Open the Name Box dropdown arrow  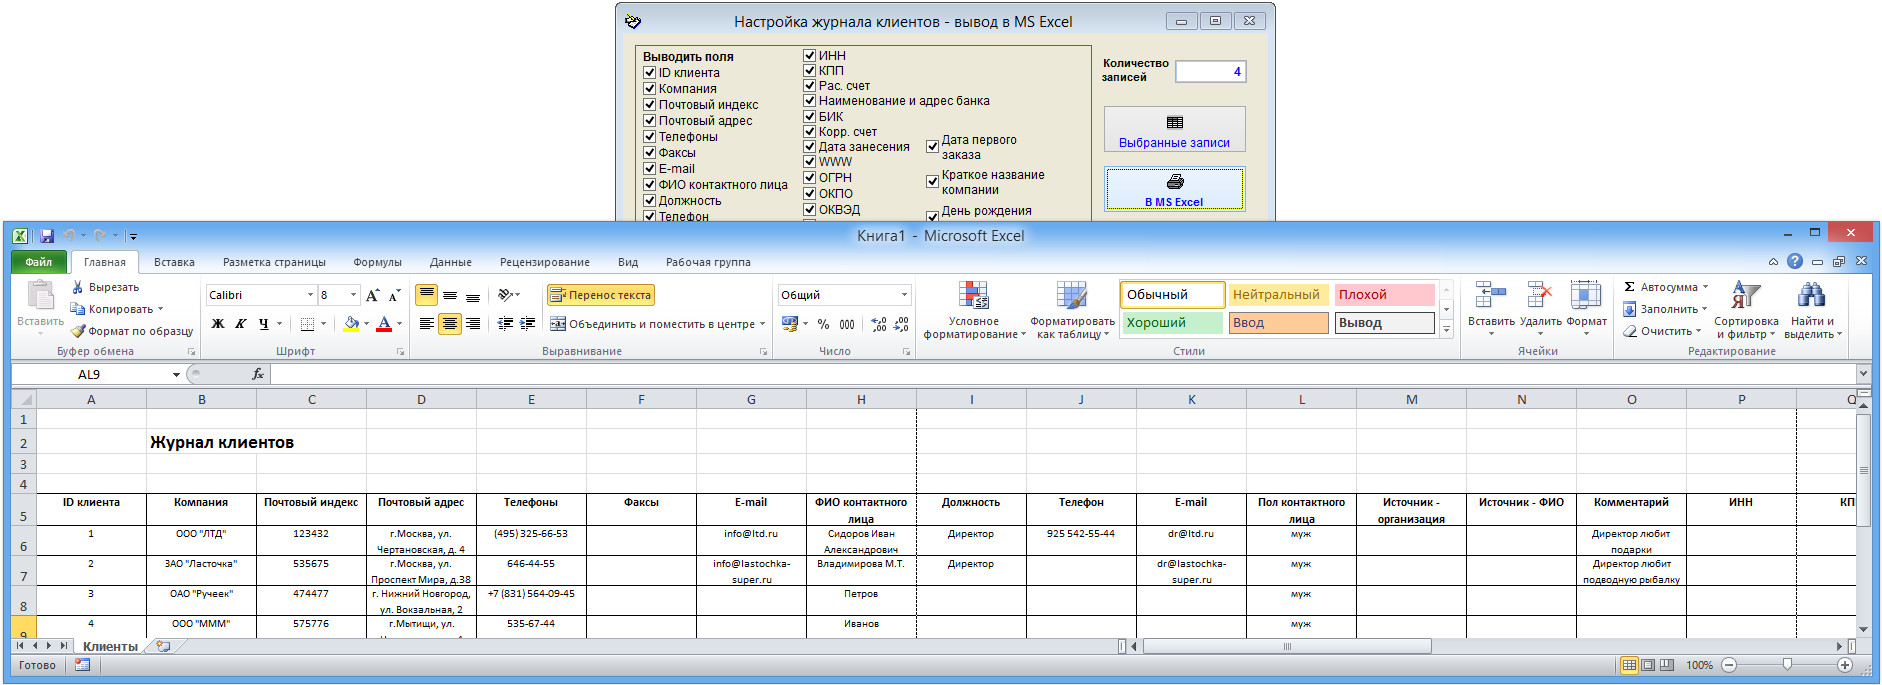(x=176, y=375)
